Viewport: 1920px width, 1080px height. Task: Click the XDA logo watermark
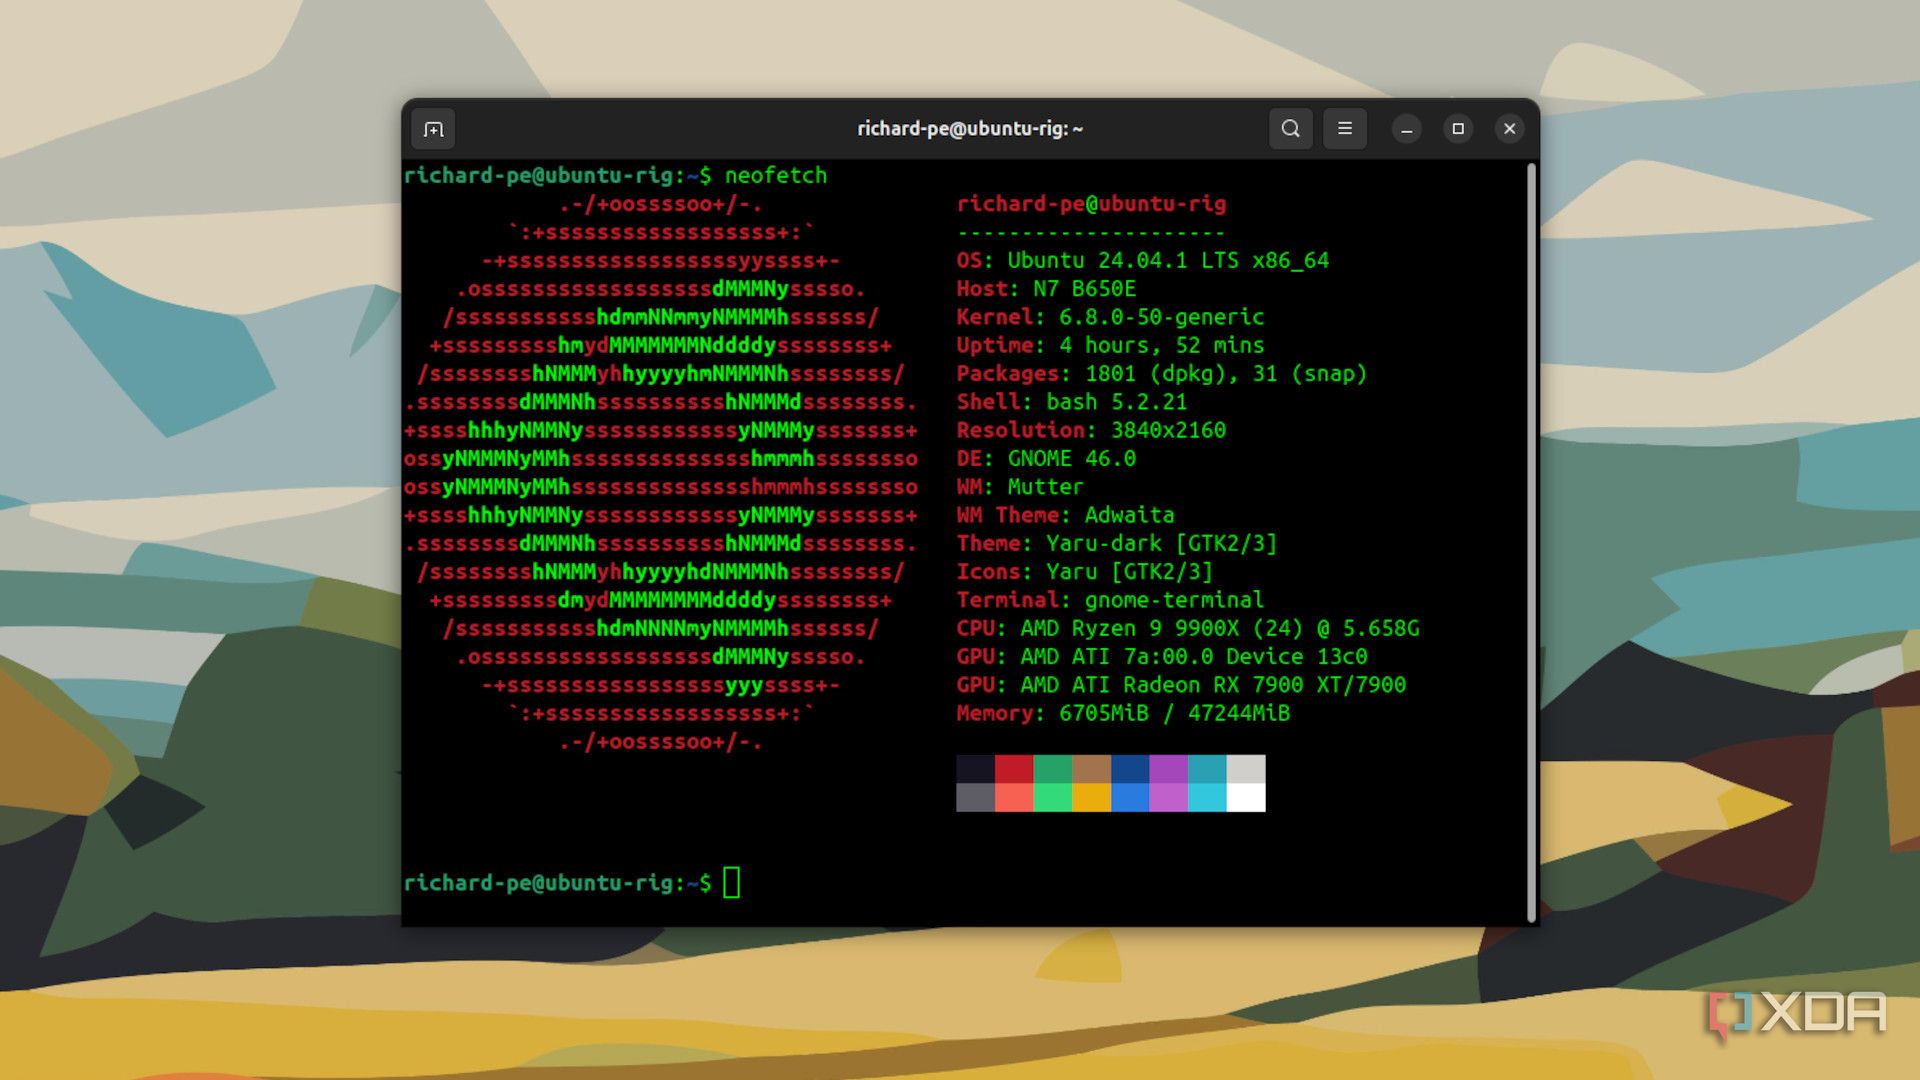point(1797,1013)
